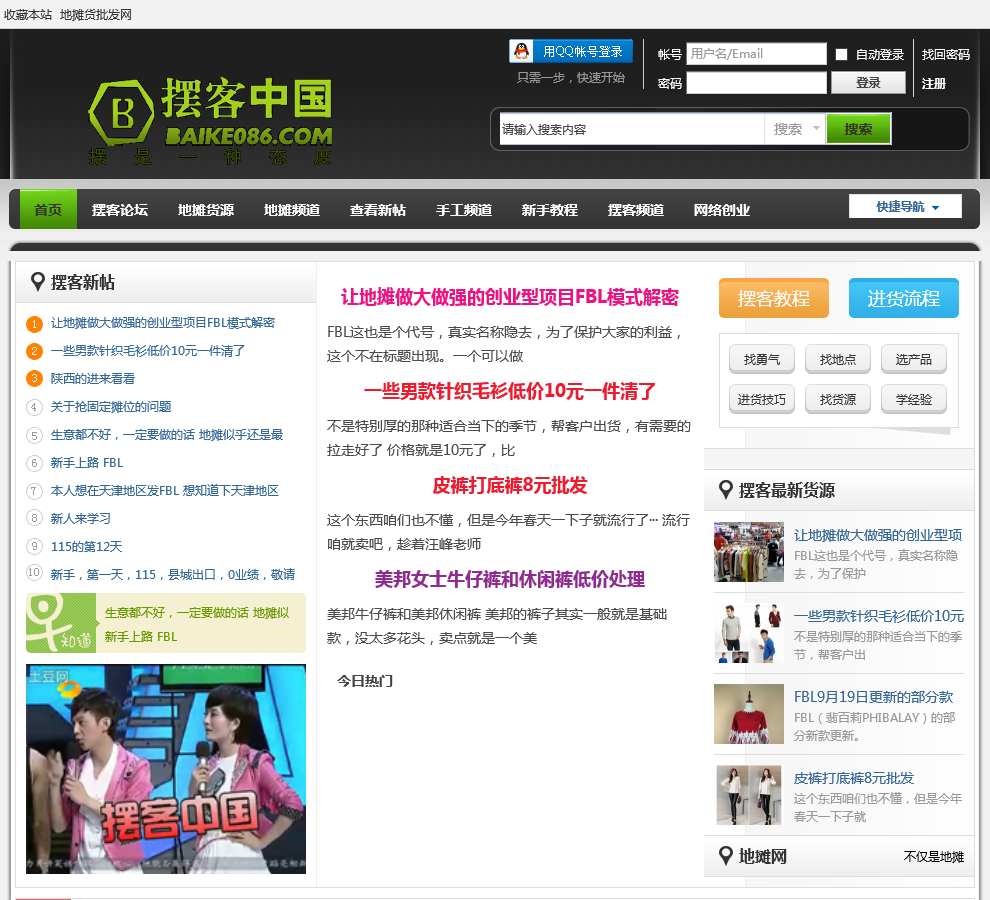Open the 查看新帖 menu item
Screen dimensions: 990x900
378,210
